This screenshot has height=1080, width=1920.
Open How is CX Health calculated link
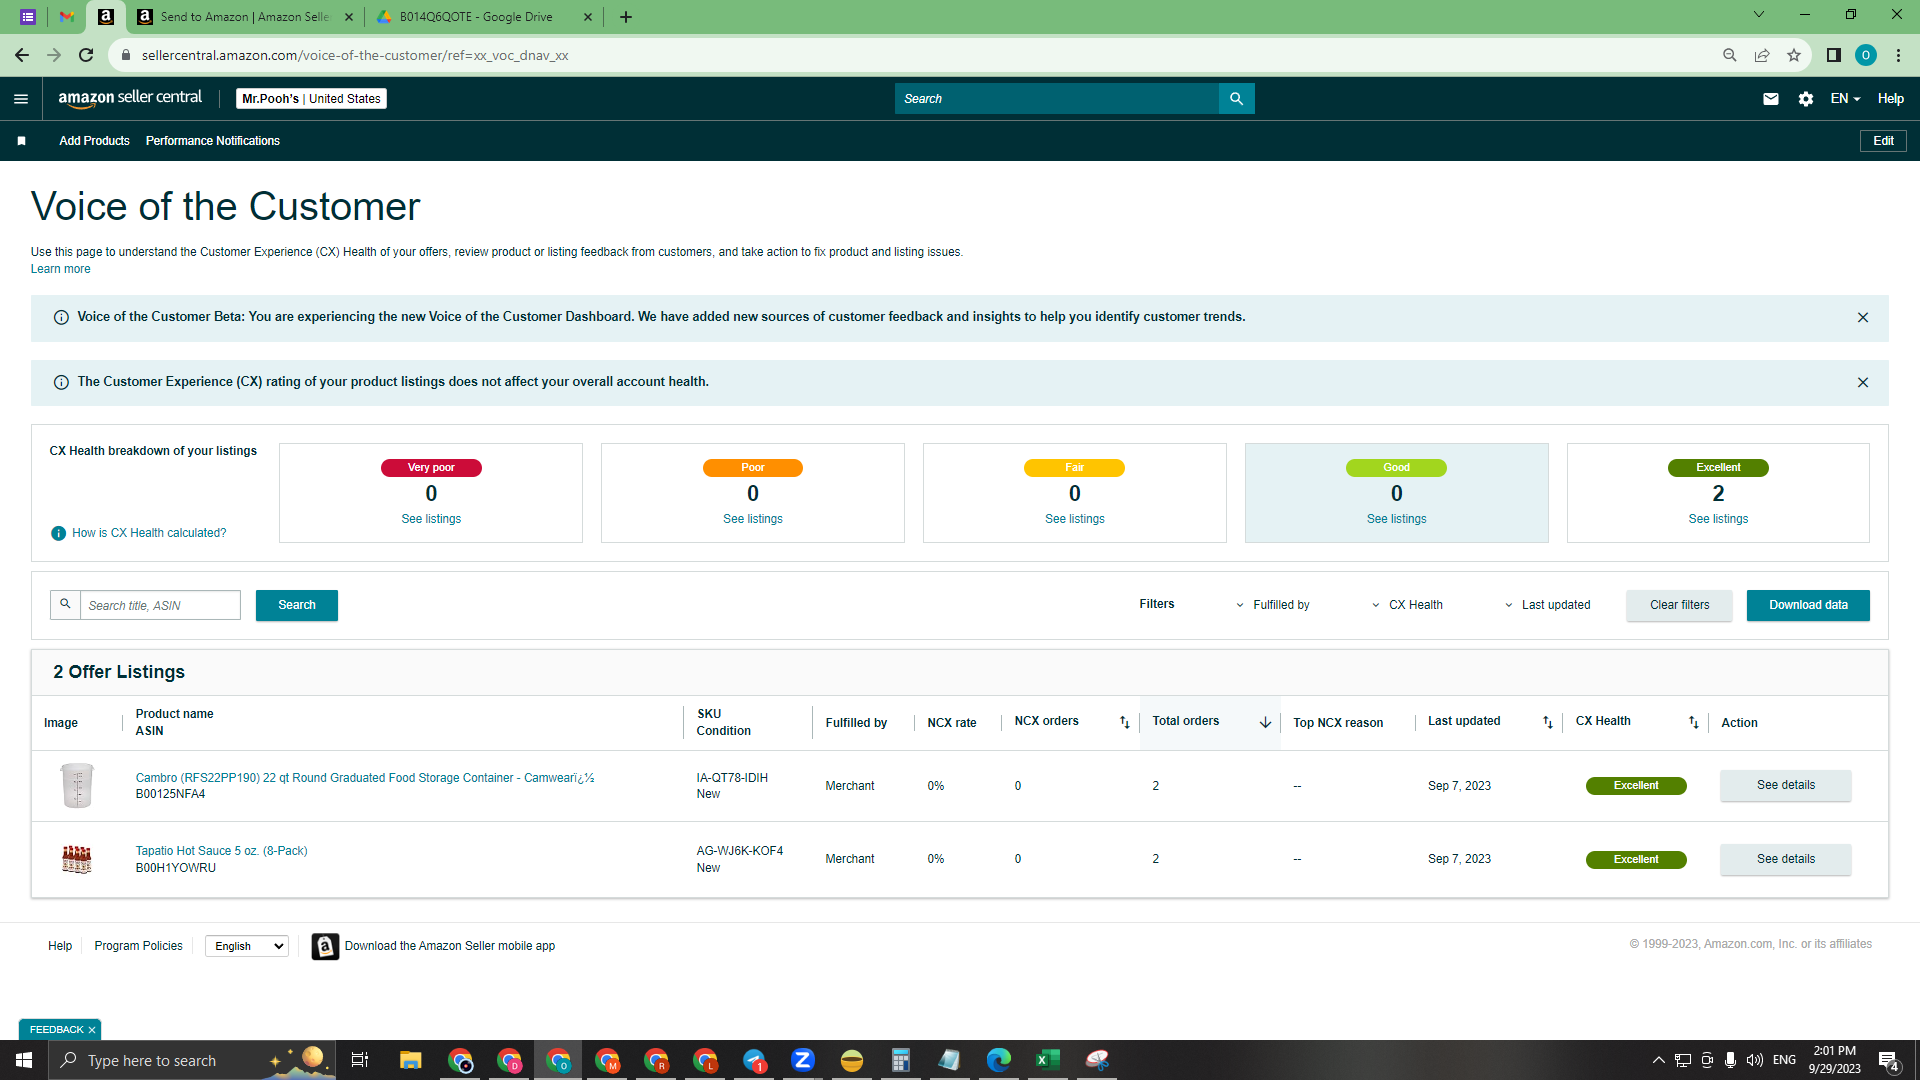[149, 534]
